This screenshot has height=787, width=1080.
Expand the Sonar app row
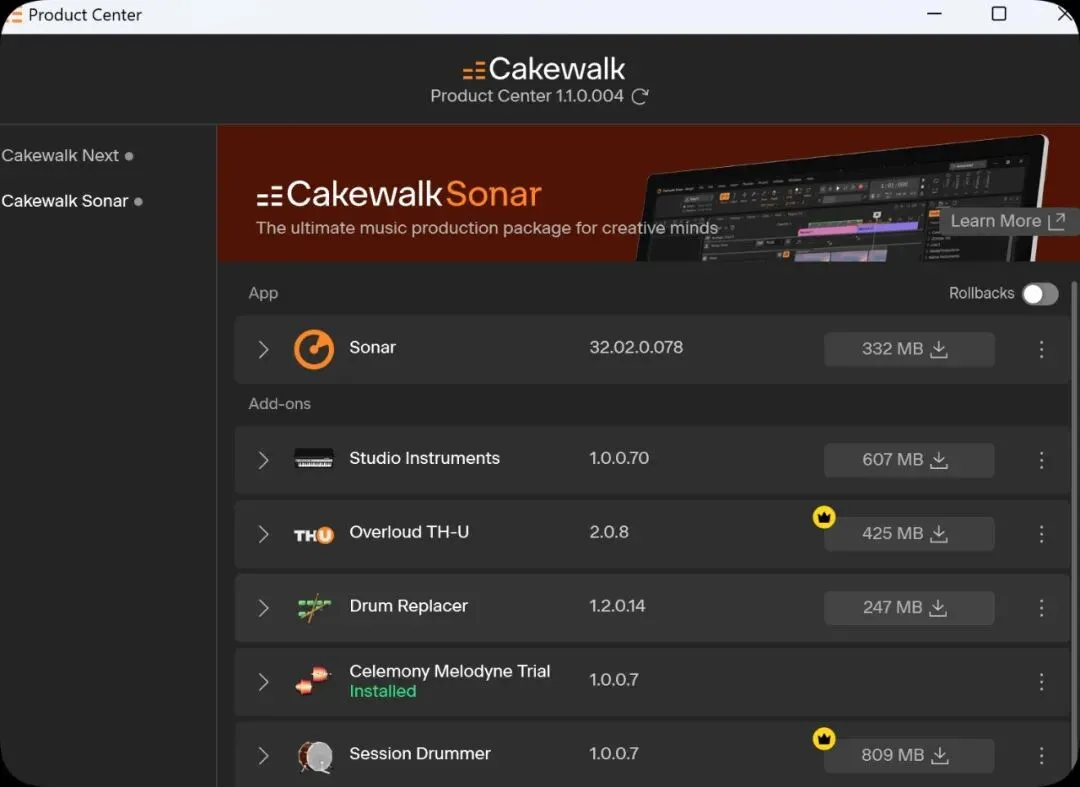[263, 349]
